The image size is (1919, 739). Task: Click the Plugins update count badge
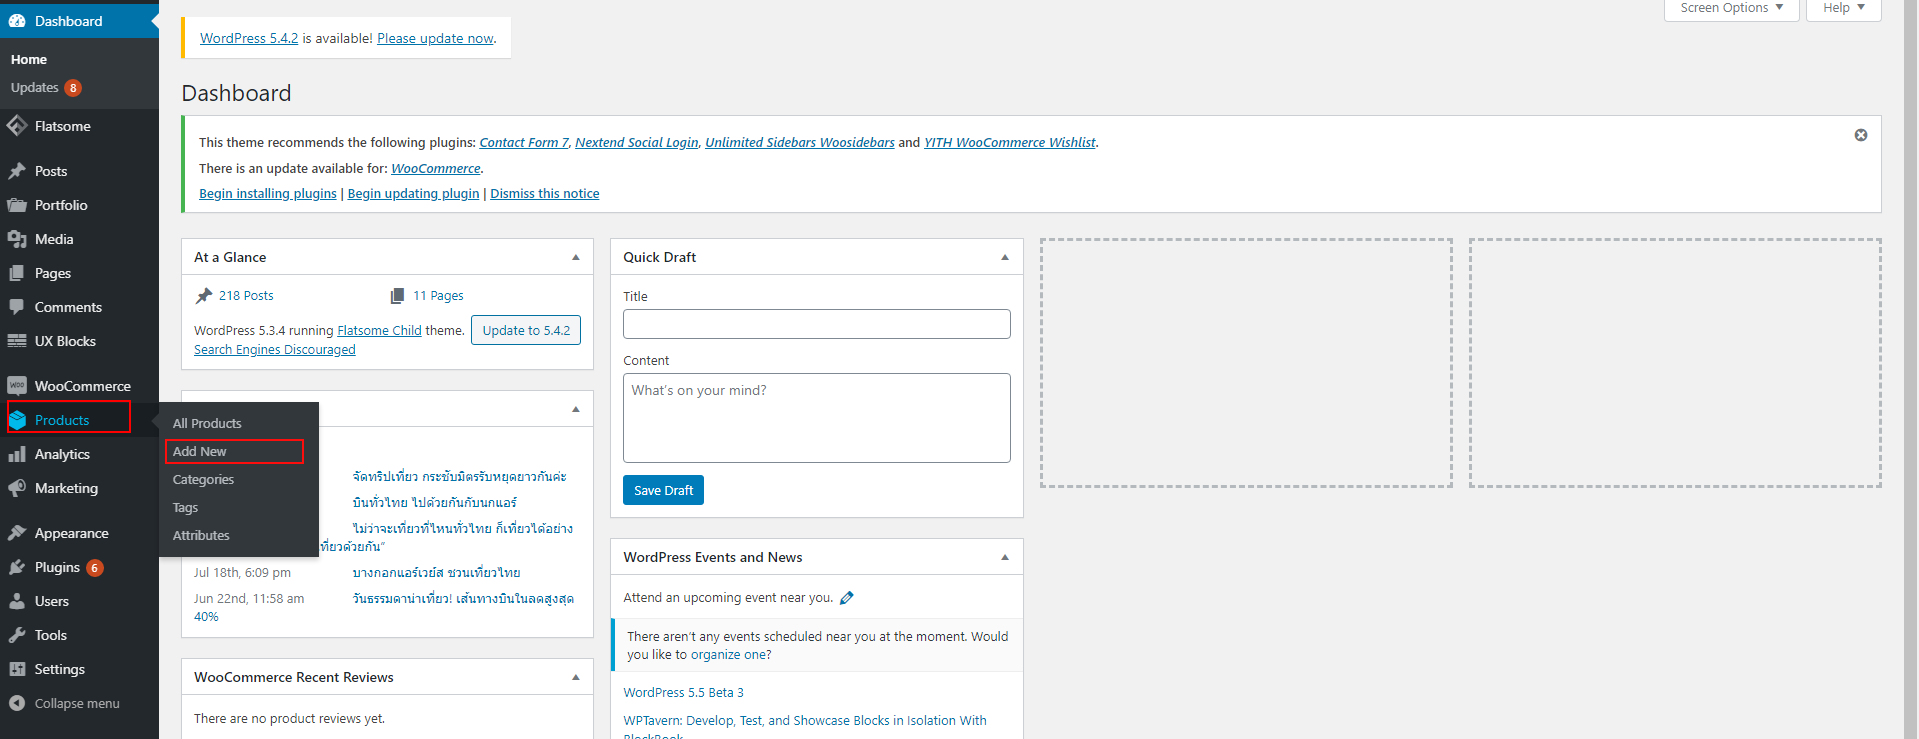(95, 568)
